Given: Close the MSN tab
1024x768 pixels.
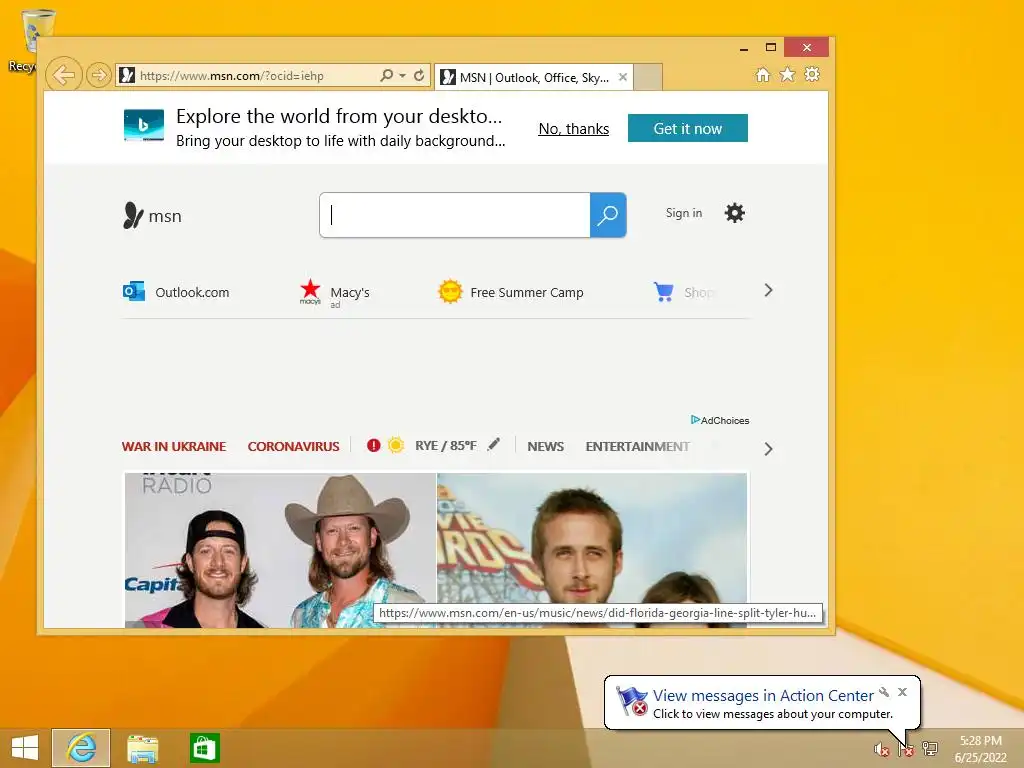Looking at the screenshot, I should coord(623,77).
